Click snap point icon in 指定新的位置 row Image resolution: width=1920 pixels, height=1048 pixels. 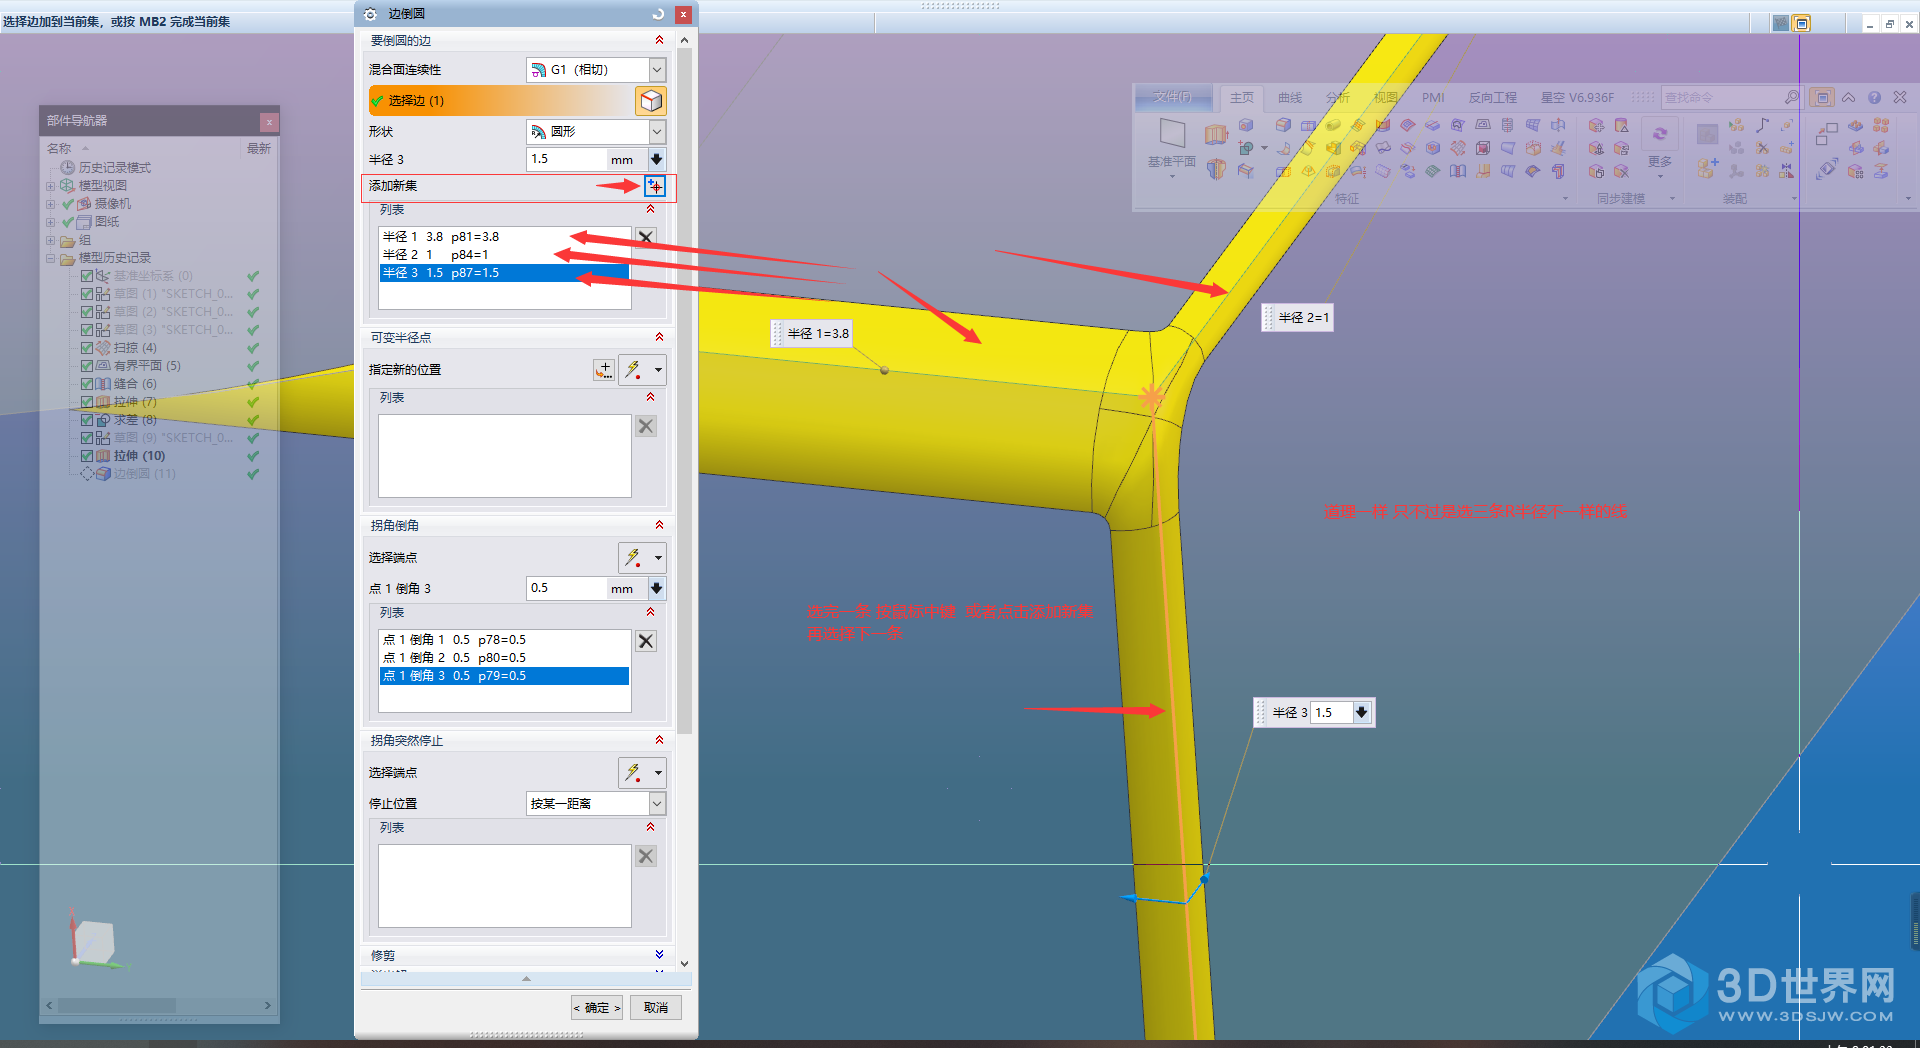tap(633, 370)
